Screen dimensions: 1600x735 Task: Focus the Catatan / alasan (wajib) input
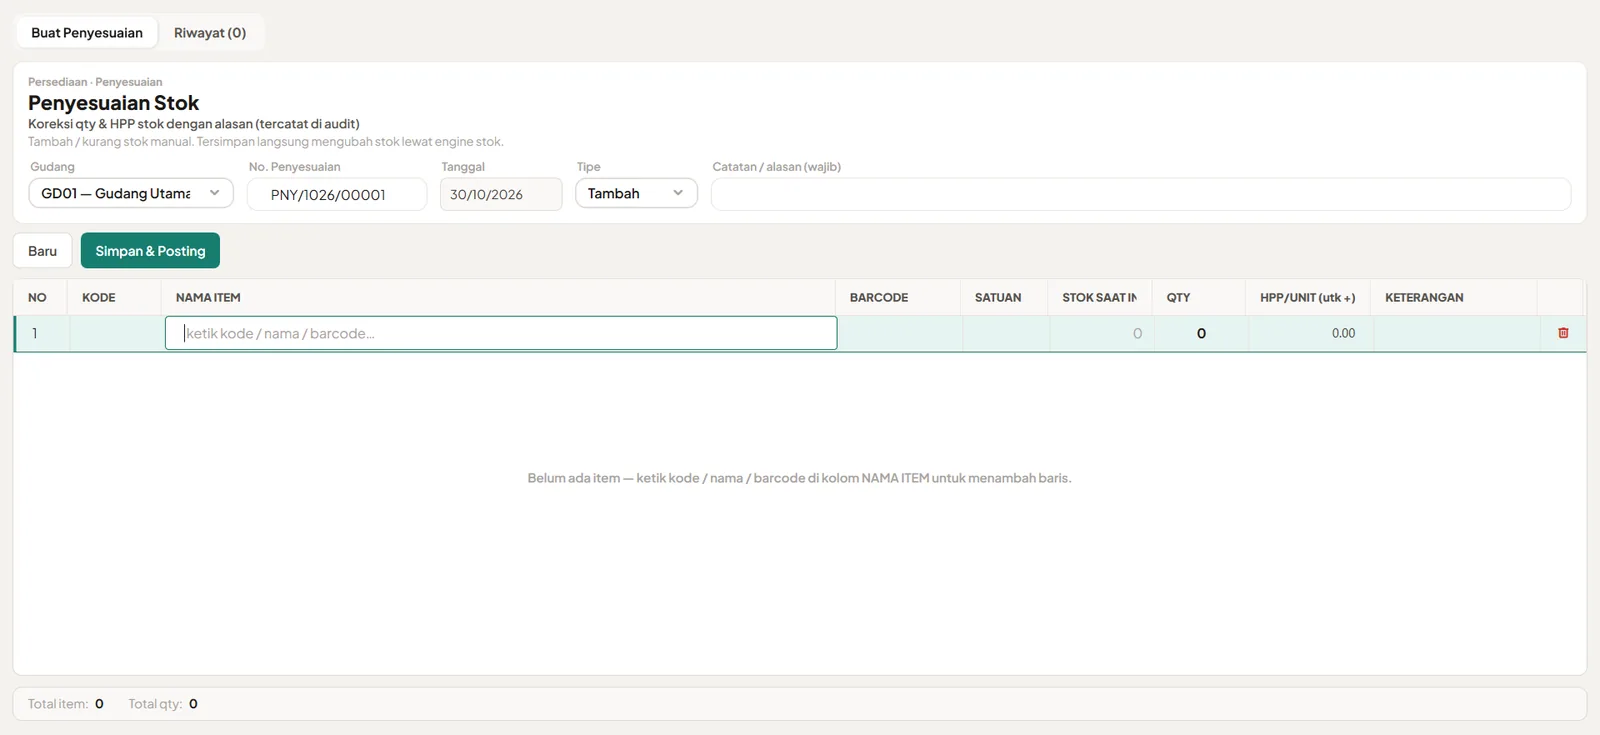[x=1141, y=194]
